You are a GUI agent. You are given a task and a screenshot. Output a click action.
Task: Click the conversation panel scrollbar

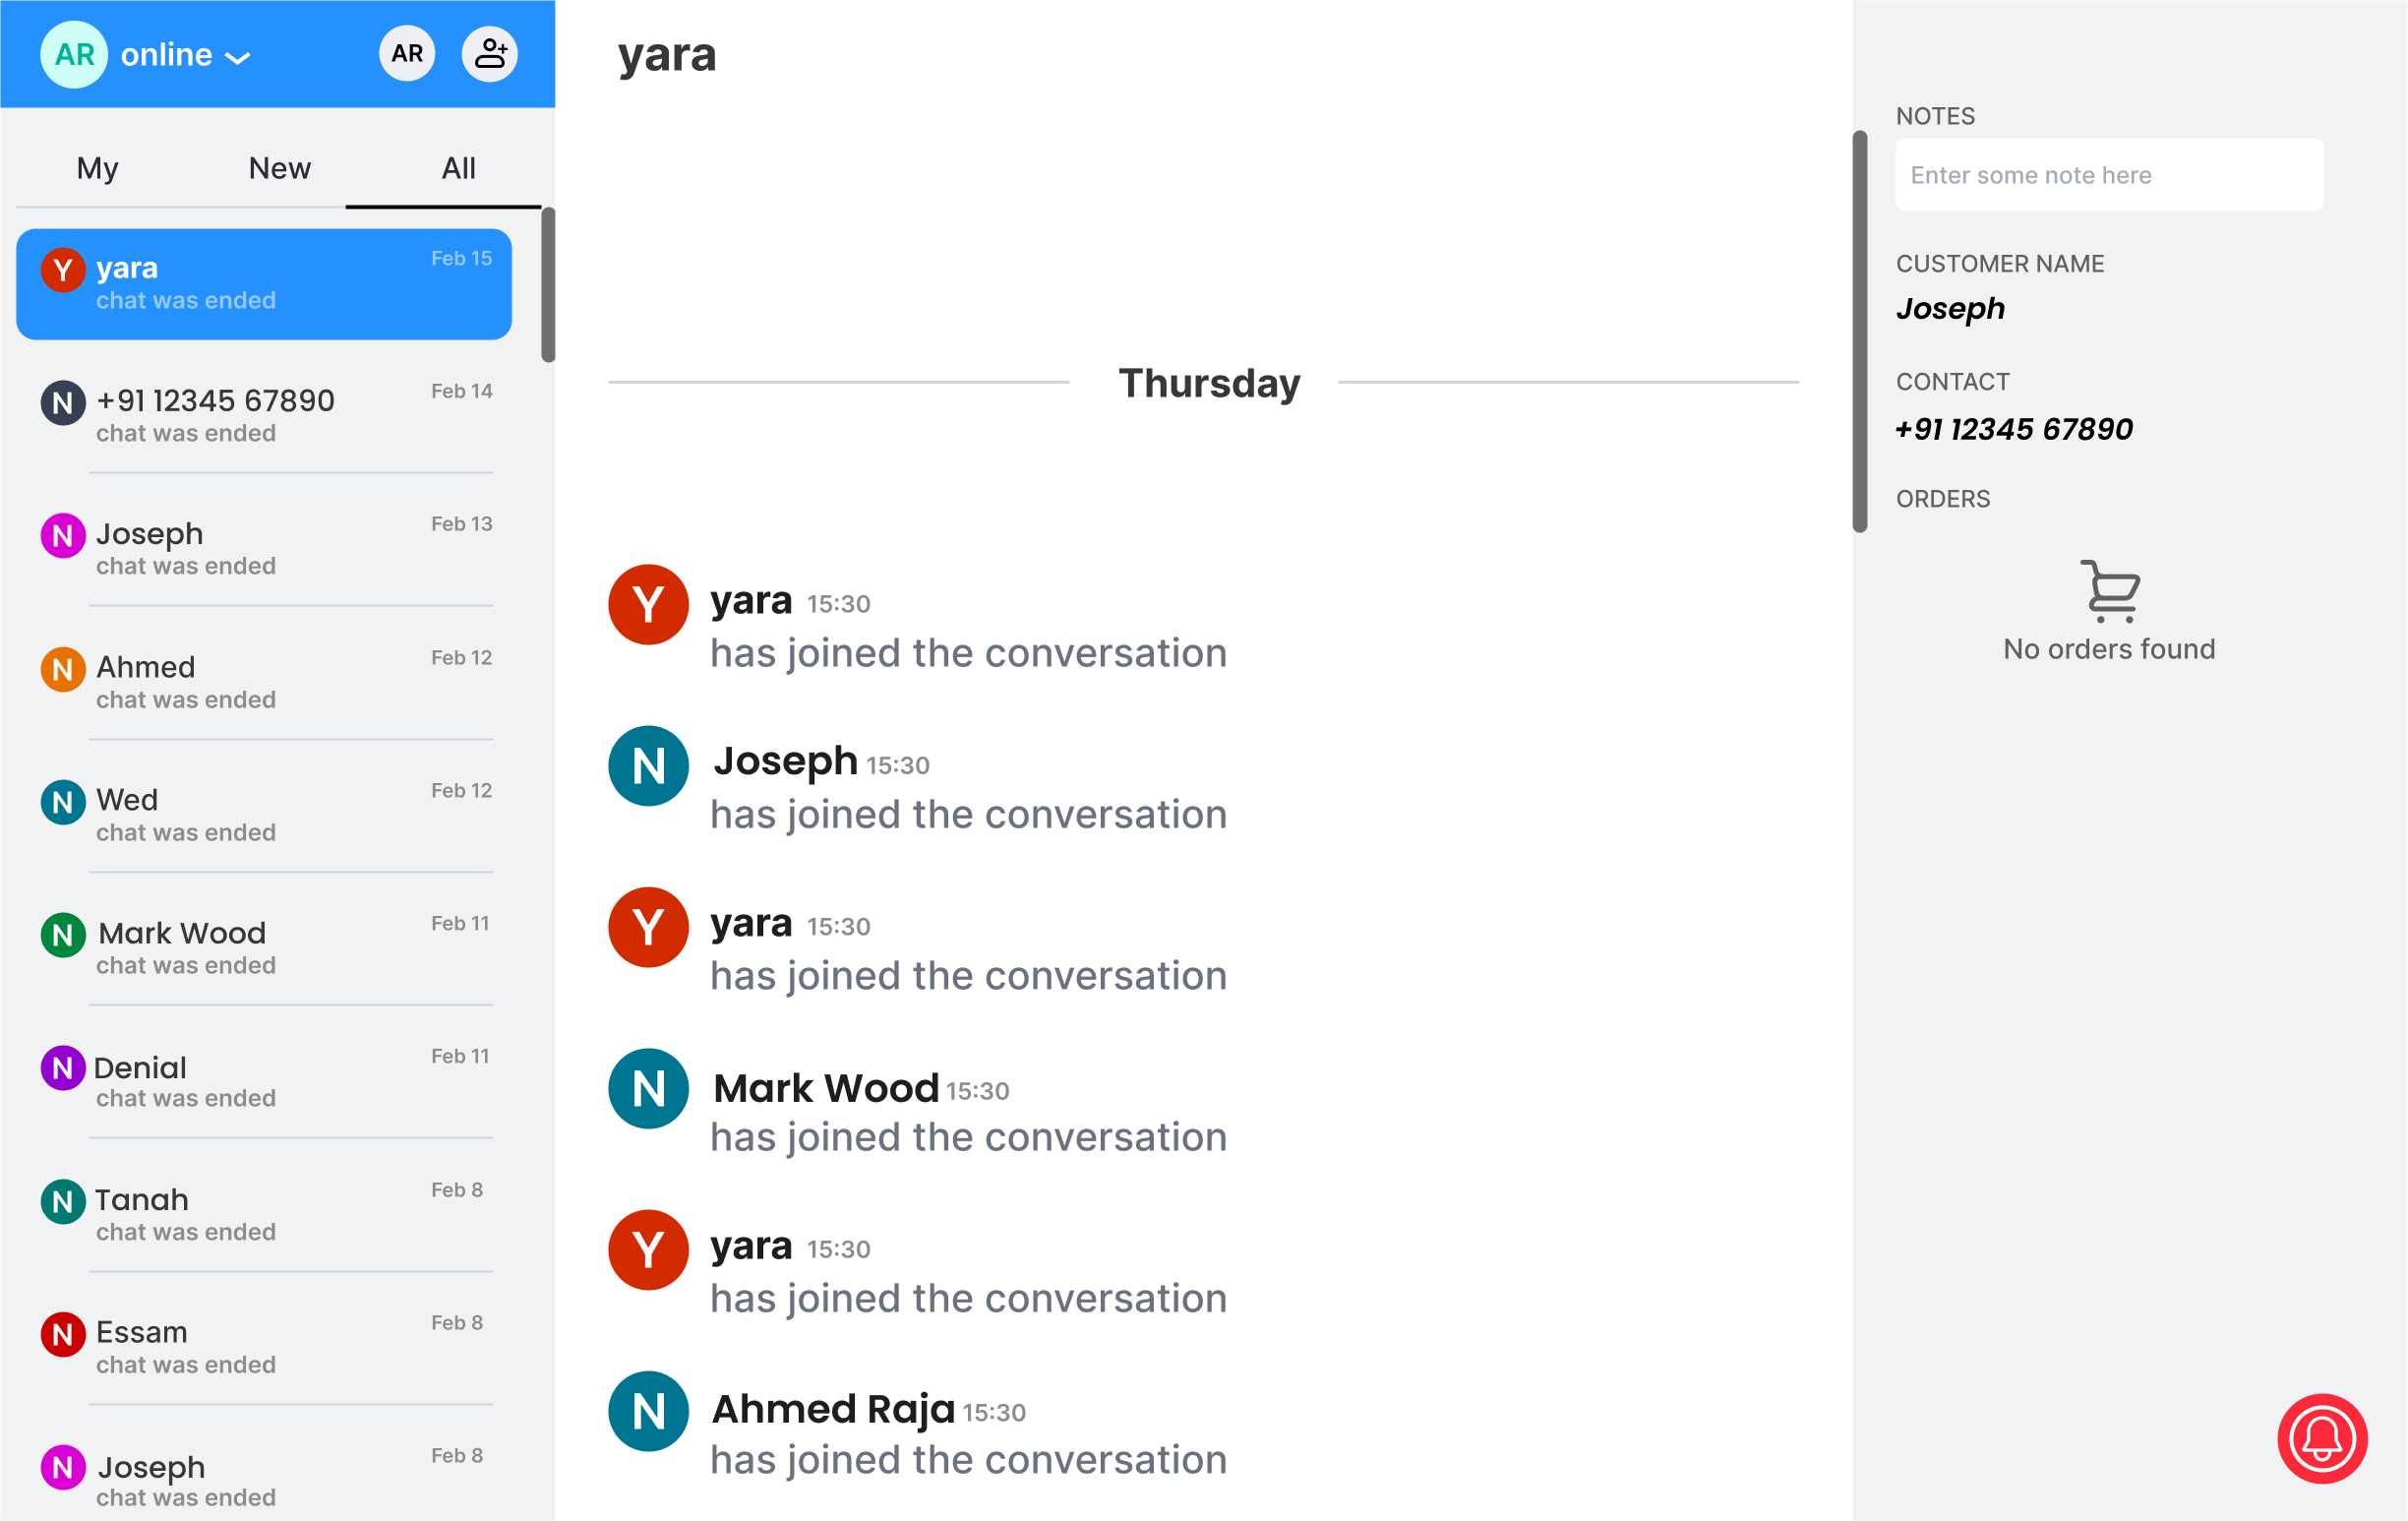coord(1860,331)
